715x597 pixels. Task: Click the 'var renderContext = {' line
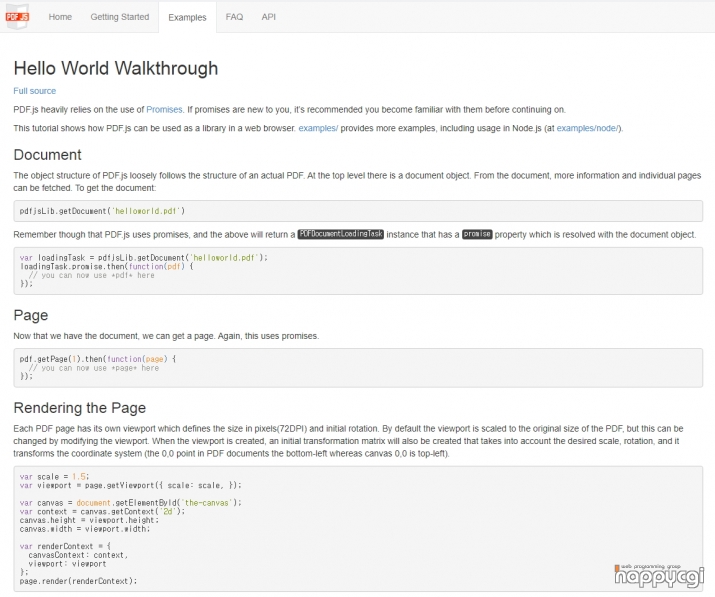coord(65,546)
